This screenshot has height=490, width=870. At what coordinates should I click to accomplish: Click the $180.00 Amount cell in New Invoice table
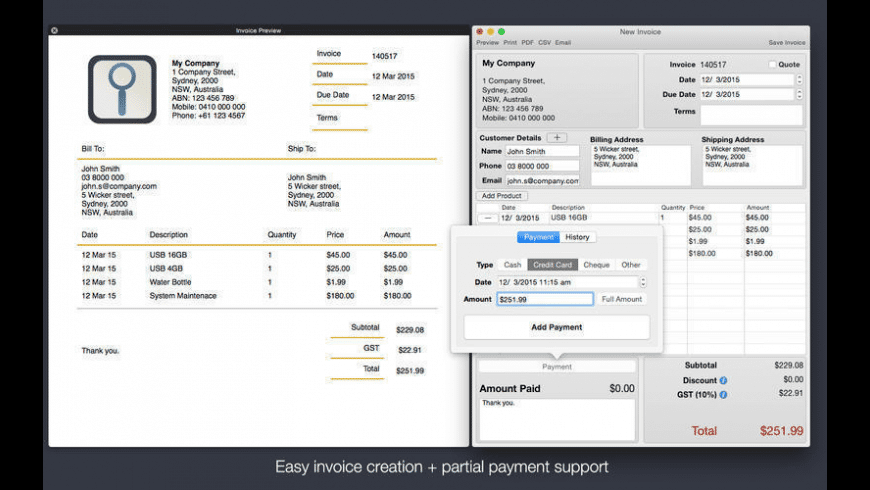coord(759,254)
